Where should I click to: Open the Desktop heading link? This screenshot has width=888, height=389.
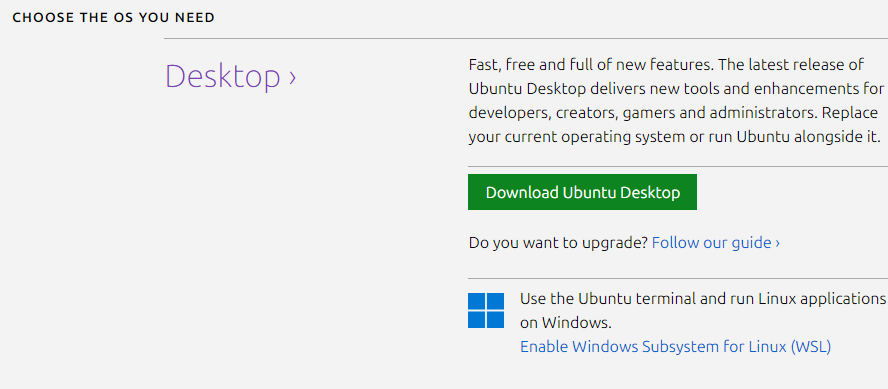point(230,76)
